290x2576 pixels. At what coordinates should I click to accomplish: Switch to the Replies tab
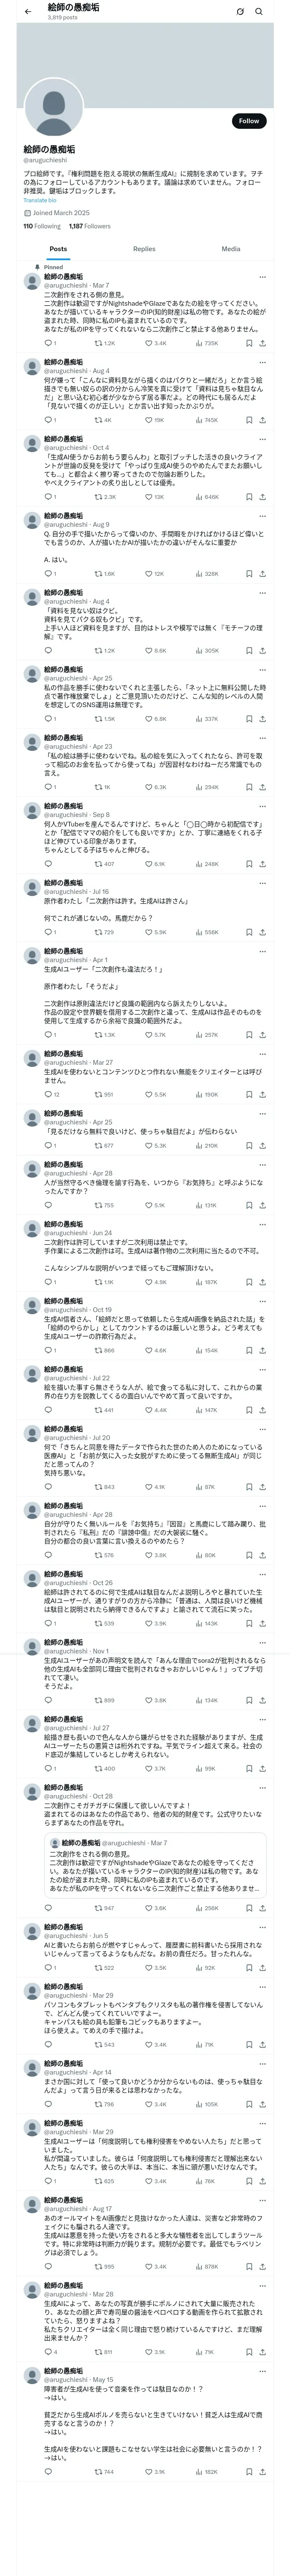[144, 249]
